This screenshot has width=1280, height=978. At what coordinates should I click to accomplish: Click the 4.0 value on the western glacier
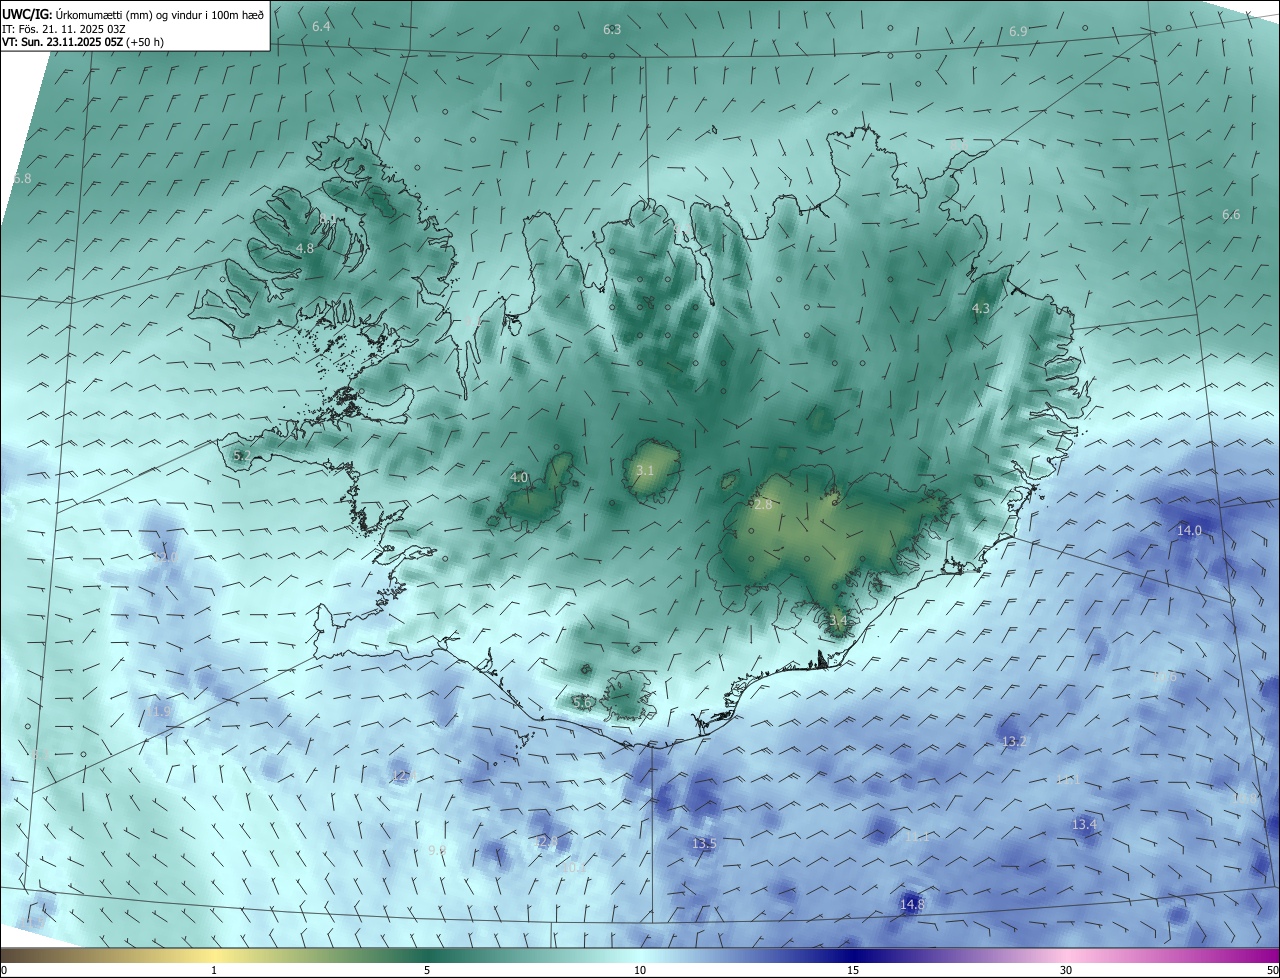click(519, 478)
